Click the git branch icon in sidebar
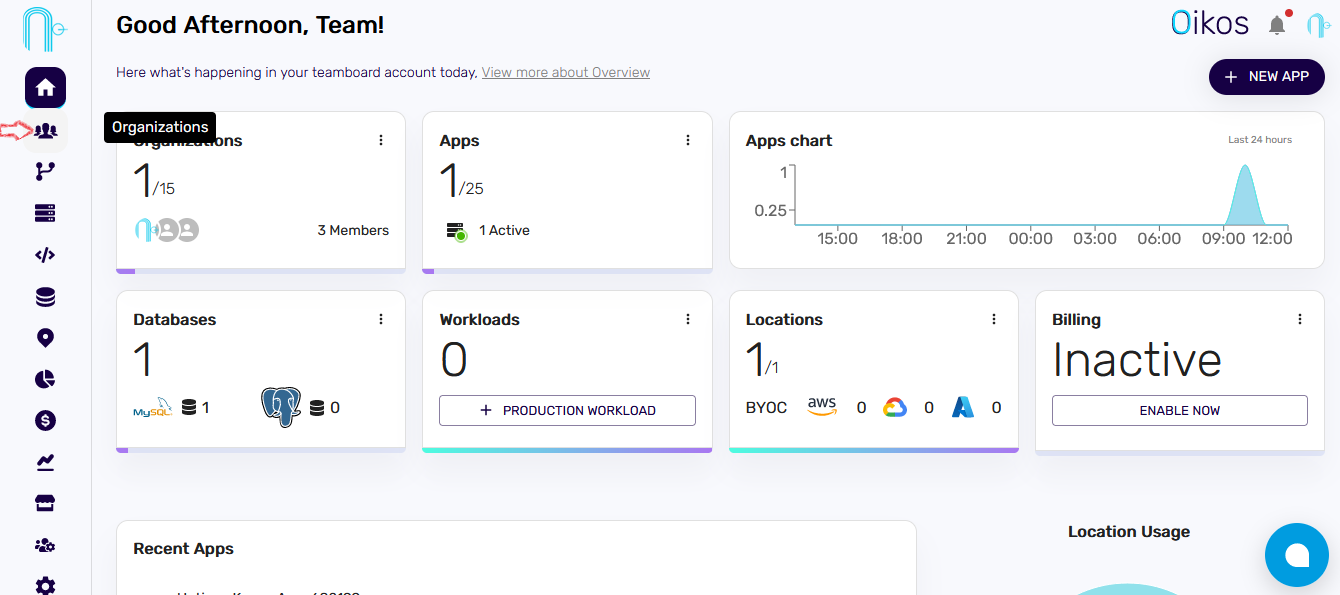This screenshot has width=1340, height=595. (45, 172)
